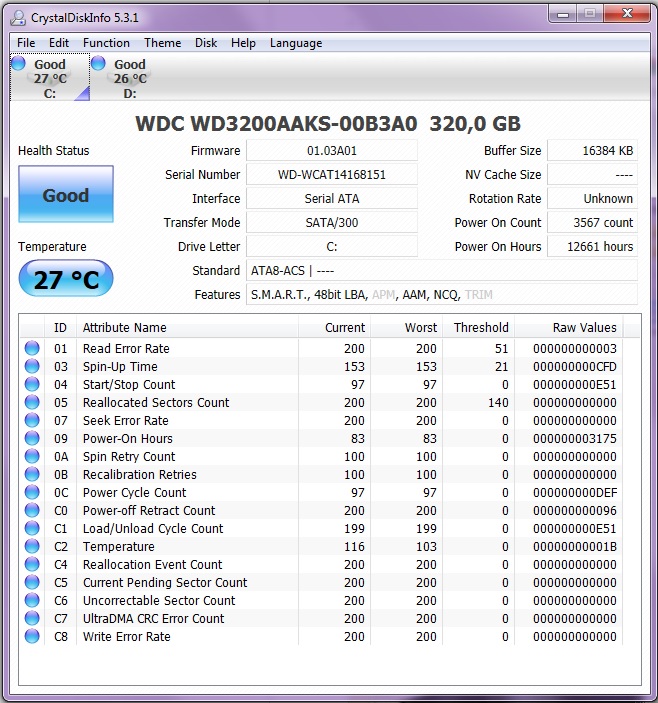Viewport: 658px width, 703px height.
Task: Click the Rotation Rate value Unknown
Action: 592,199
